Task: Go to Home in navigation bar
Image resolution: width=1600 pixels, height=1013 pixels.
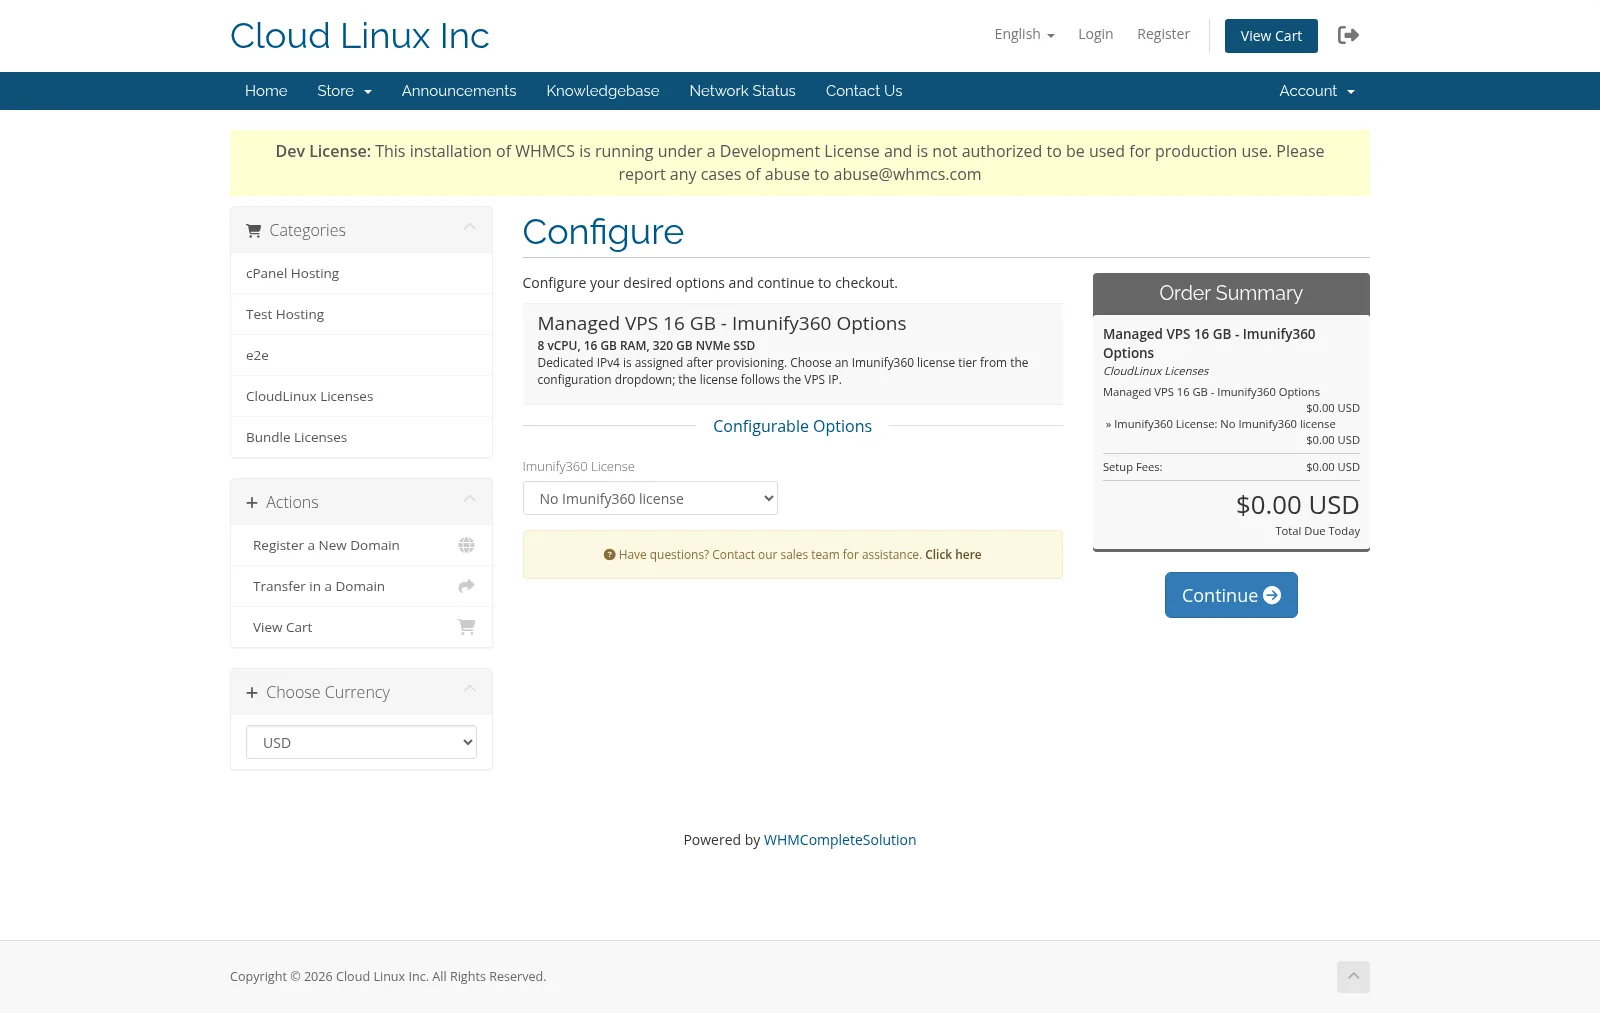Action: click(x=266, y=91)
